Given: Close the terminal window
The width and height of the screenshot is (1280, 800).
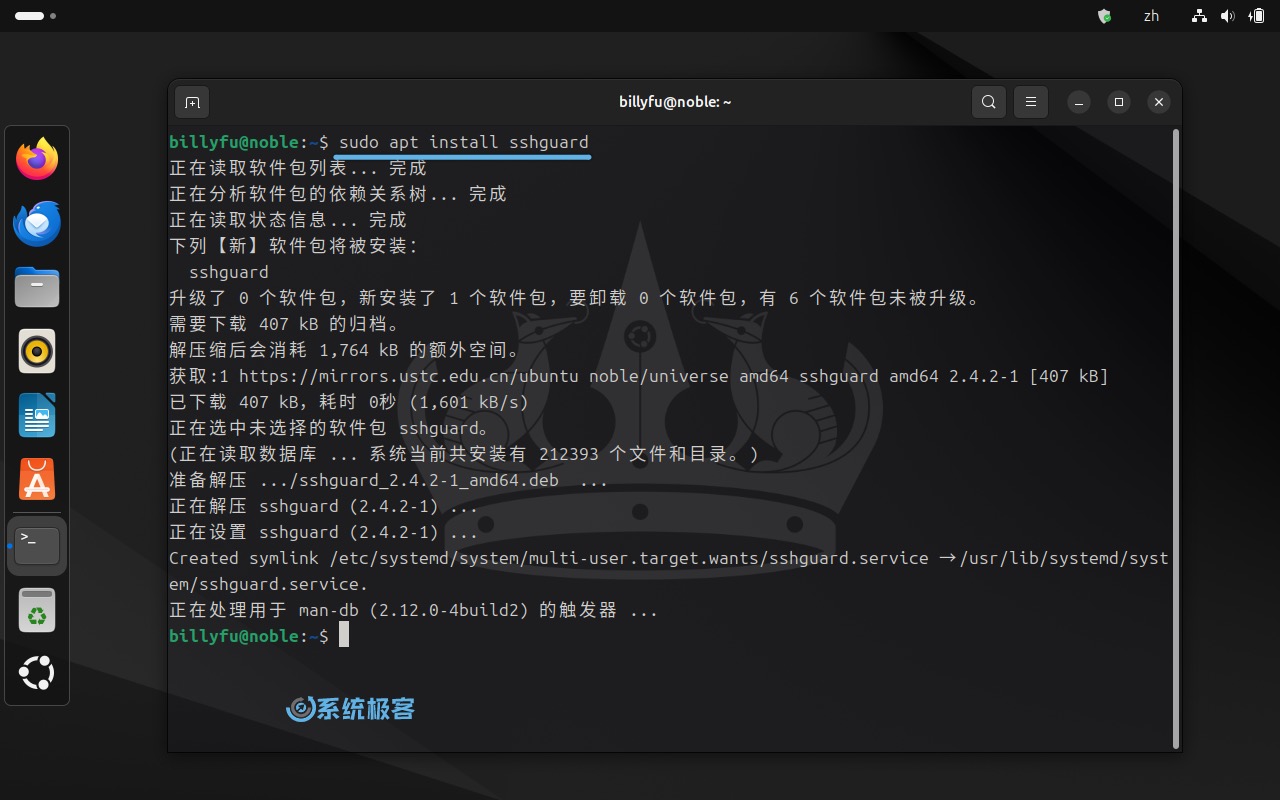Looking at the screenshot, I should (1159, 102).
